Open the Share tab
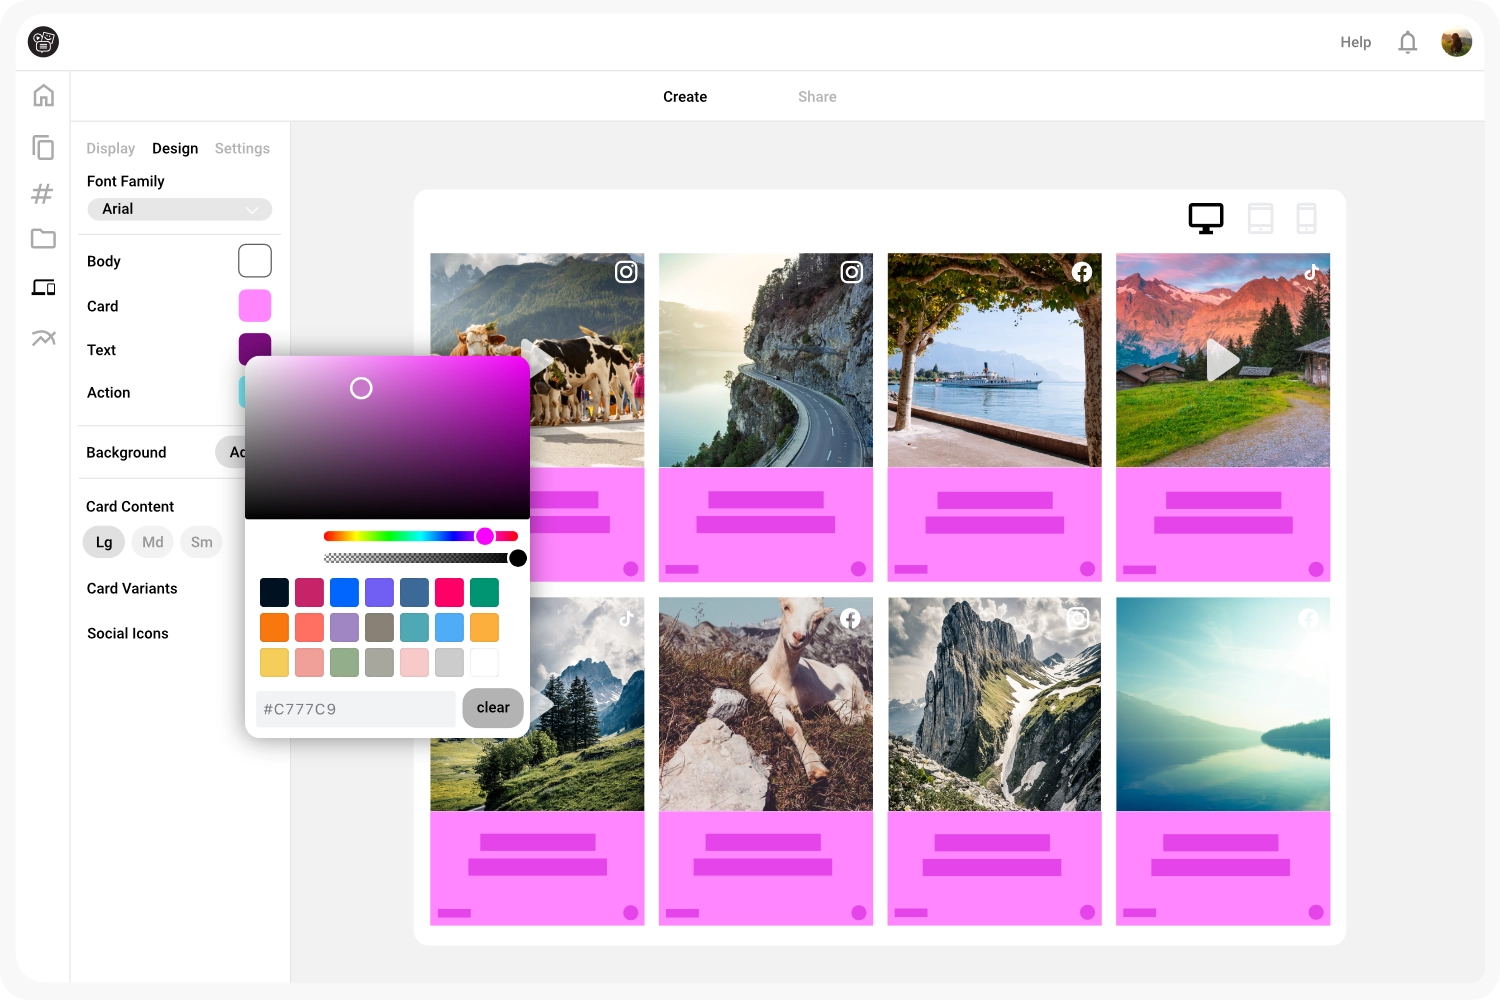The width and height of the screenshot is (1500, 1000). 817,96
